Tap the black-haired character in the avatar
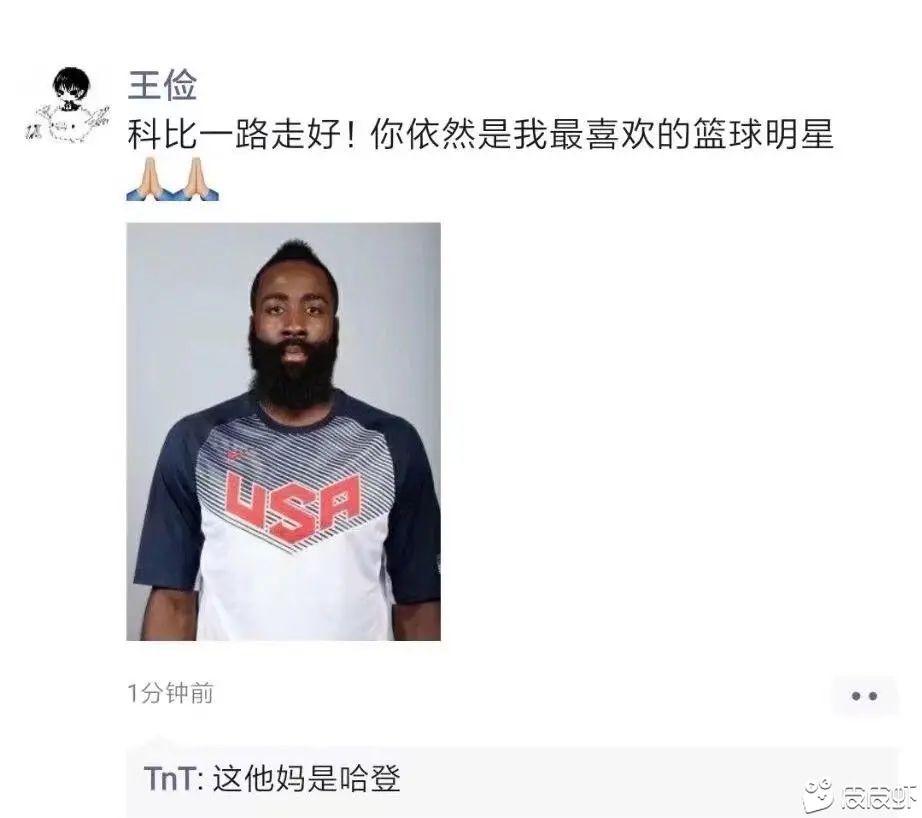922x818 pixels. pos(71,88)
